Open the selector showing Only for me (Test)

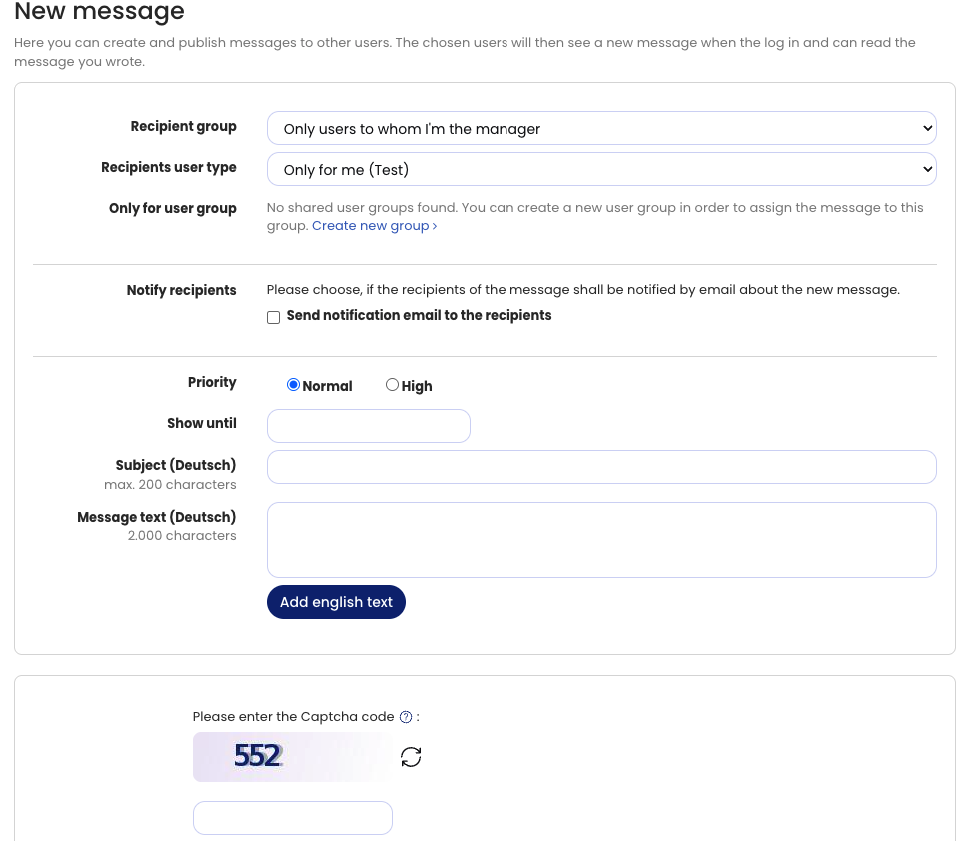tap(600, 169)
